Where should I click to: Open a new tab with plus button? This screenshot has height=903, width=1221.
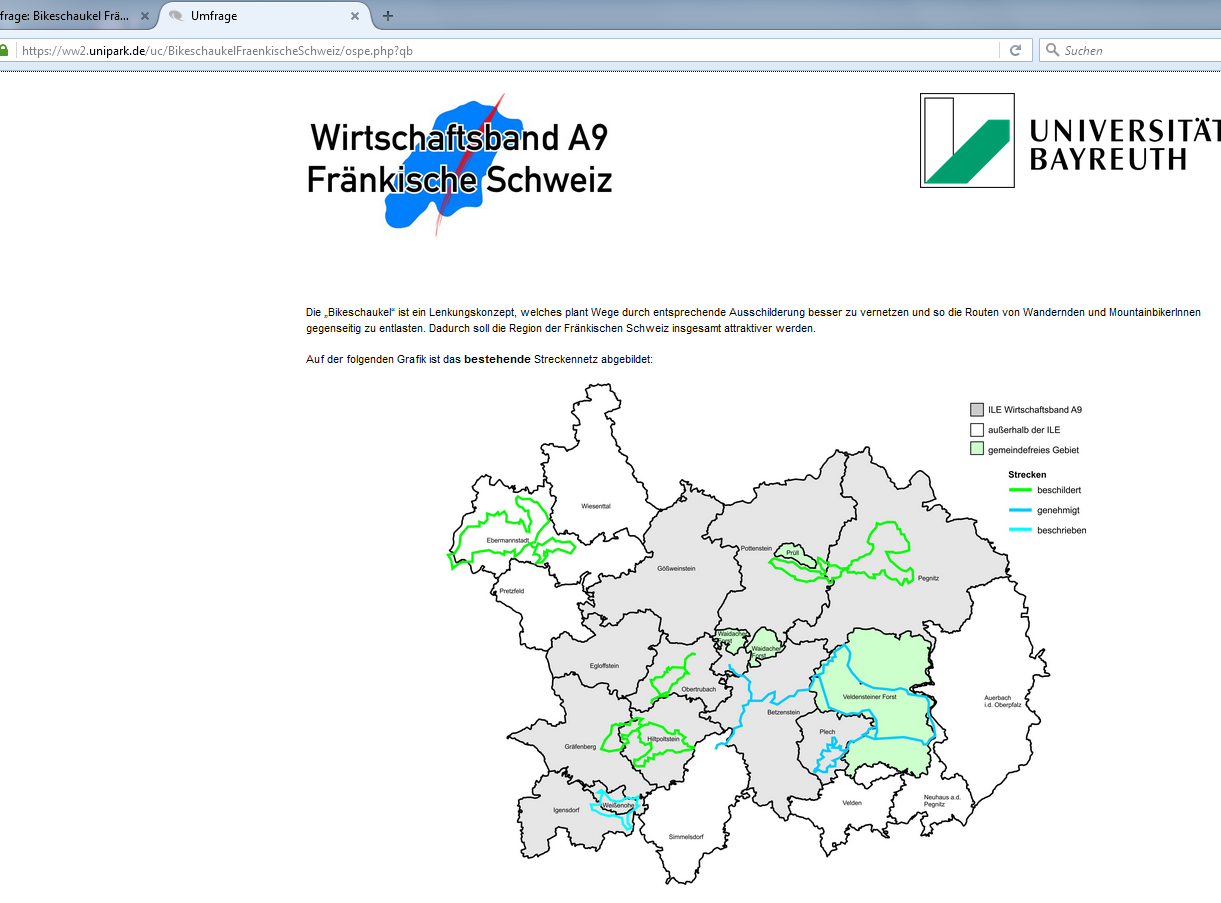pyautogui.click(x=388, y=16)
